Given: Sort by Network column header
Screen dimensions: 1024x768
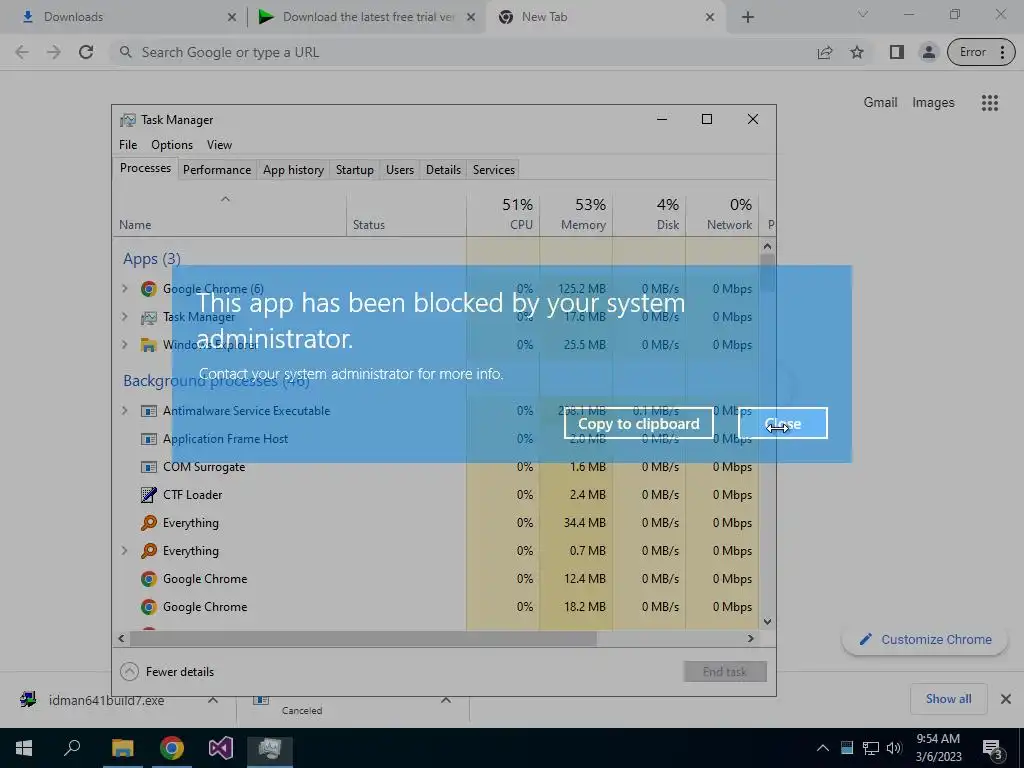Looking at the screenshot, I should 723,214.
